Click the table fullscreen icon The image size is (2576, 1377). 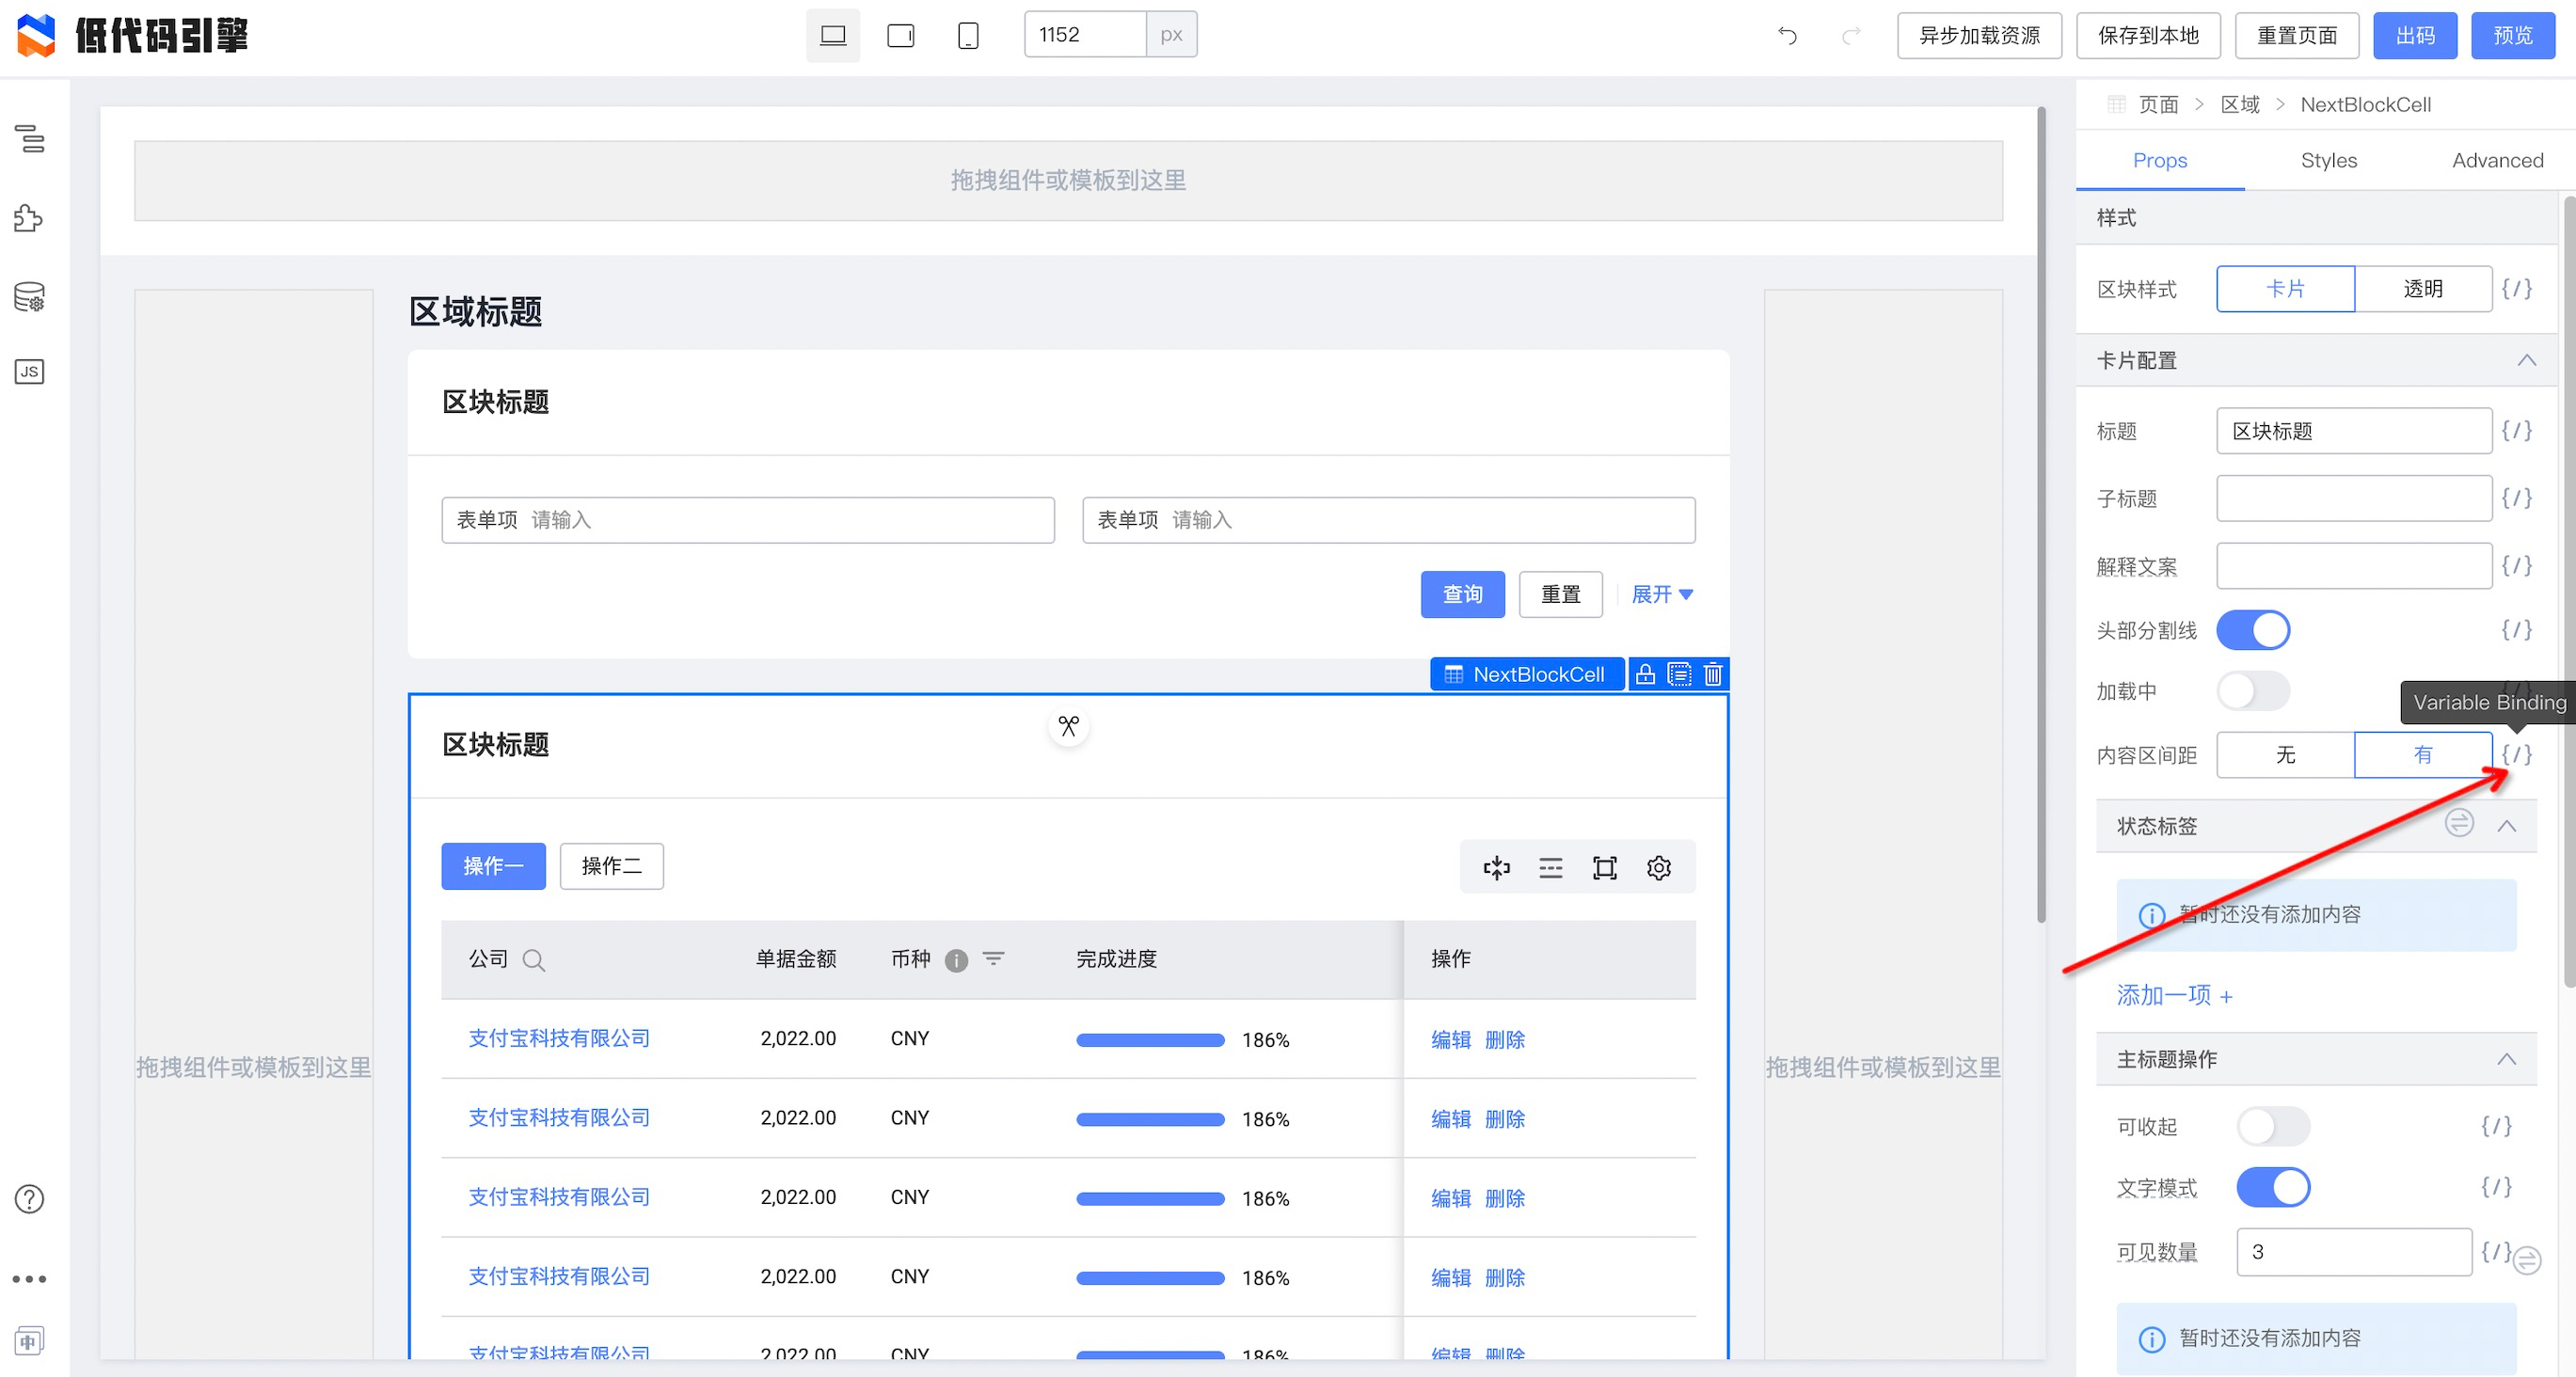pyautogui.click(x=1604, y=867)
